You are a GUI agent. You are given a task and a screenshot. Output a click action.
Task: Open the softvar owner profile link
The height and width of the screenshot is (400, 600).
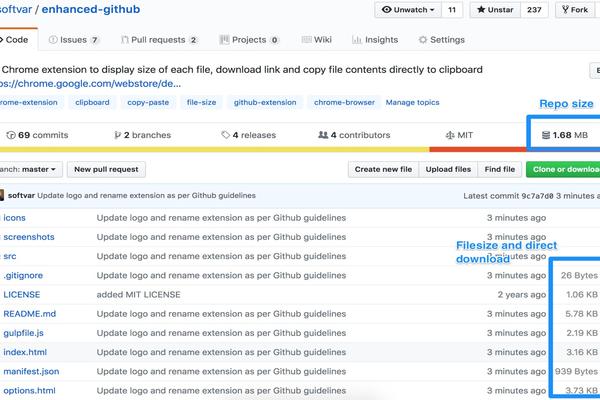click(x=15, y=9)
